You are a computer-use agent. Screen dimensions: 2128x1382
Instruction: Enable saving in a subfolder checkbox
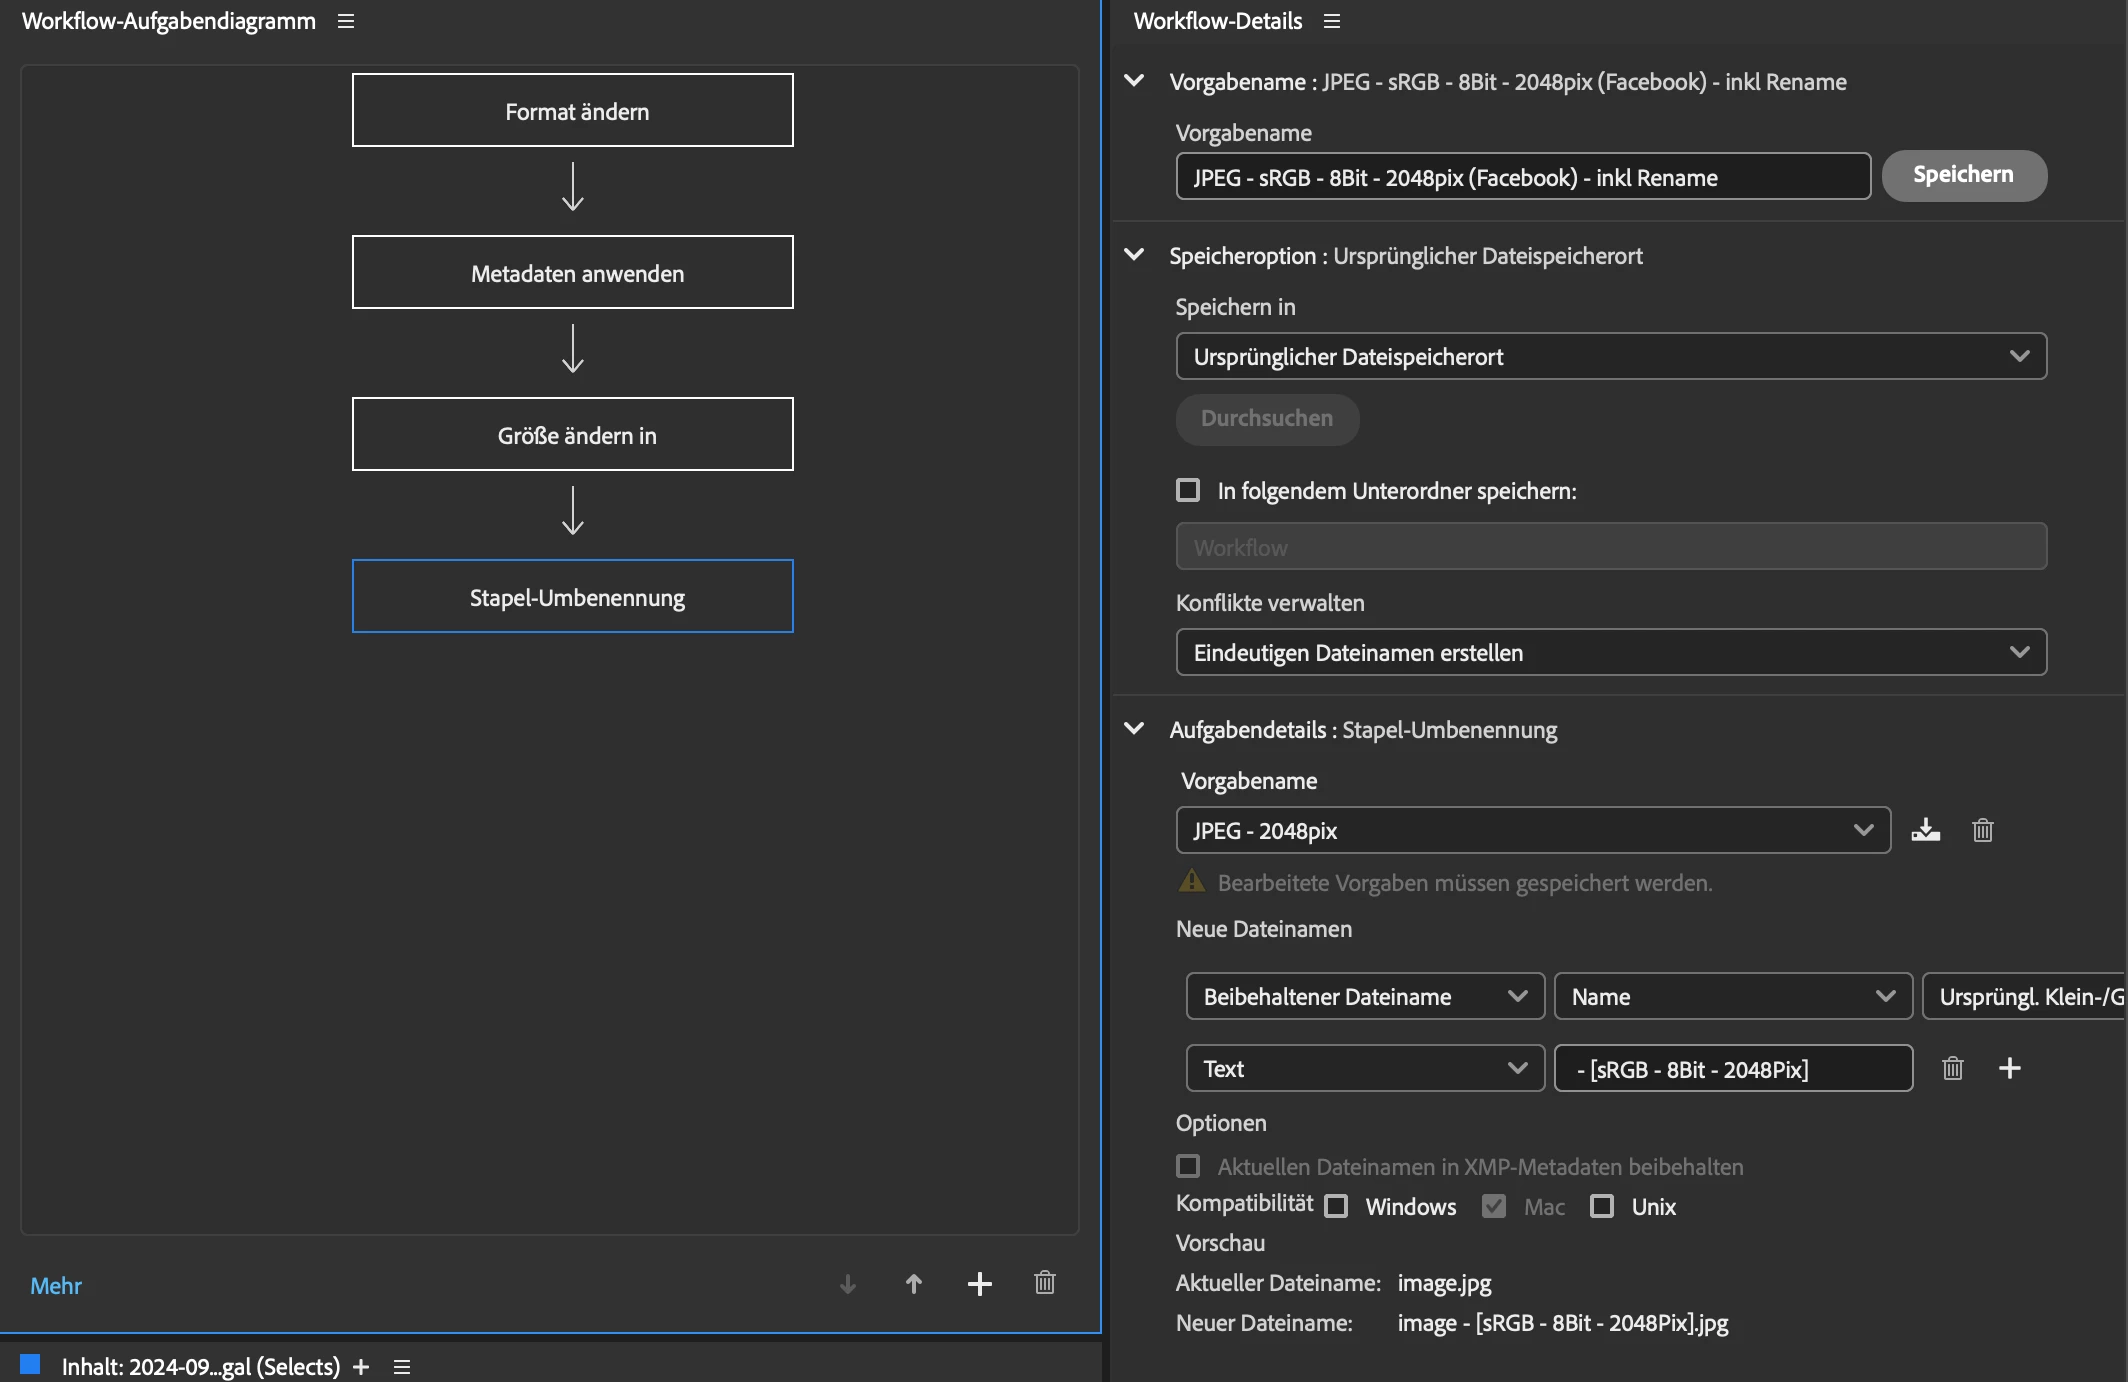coord(1188,490)
